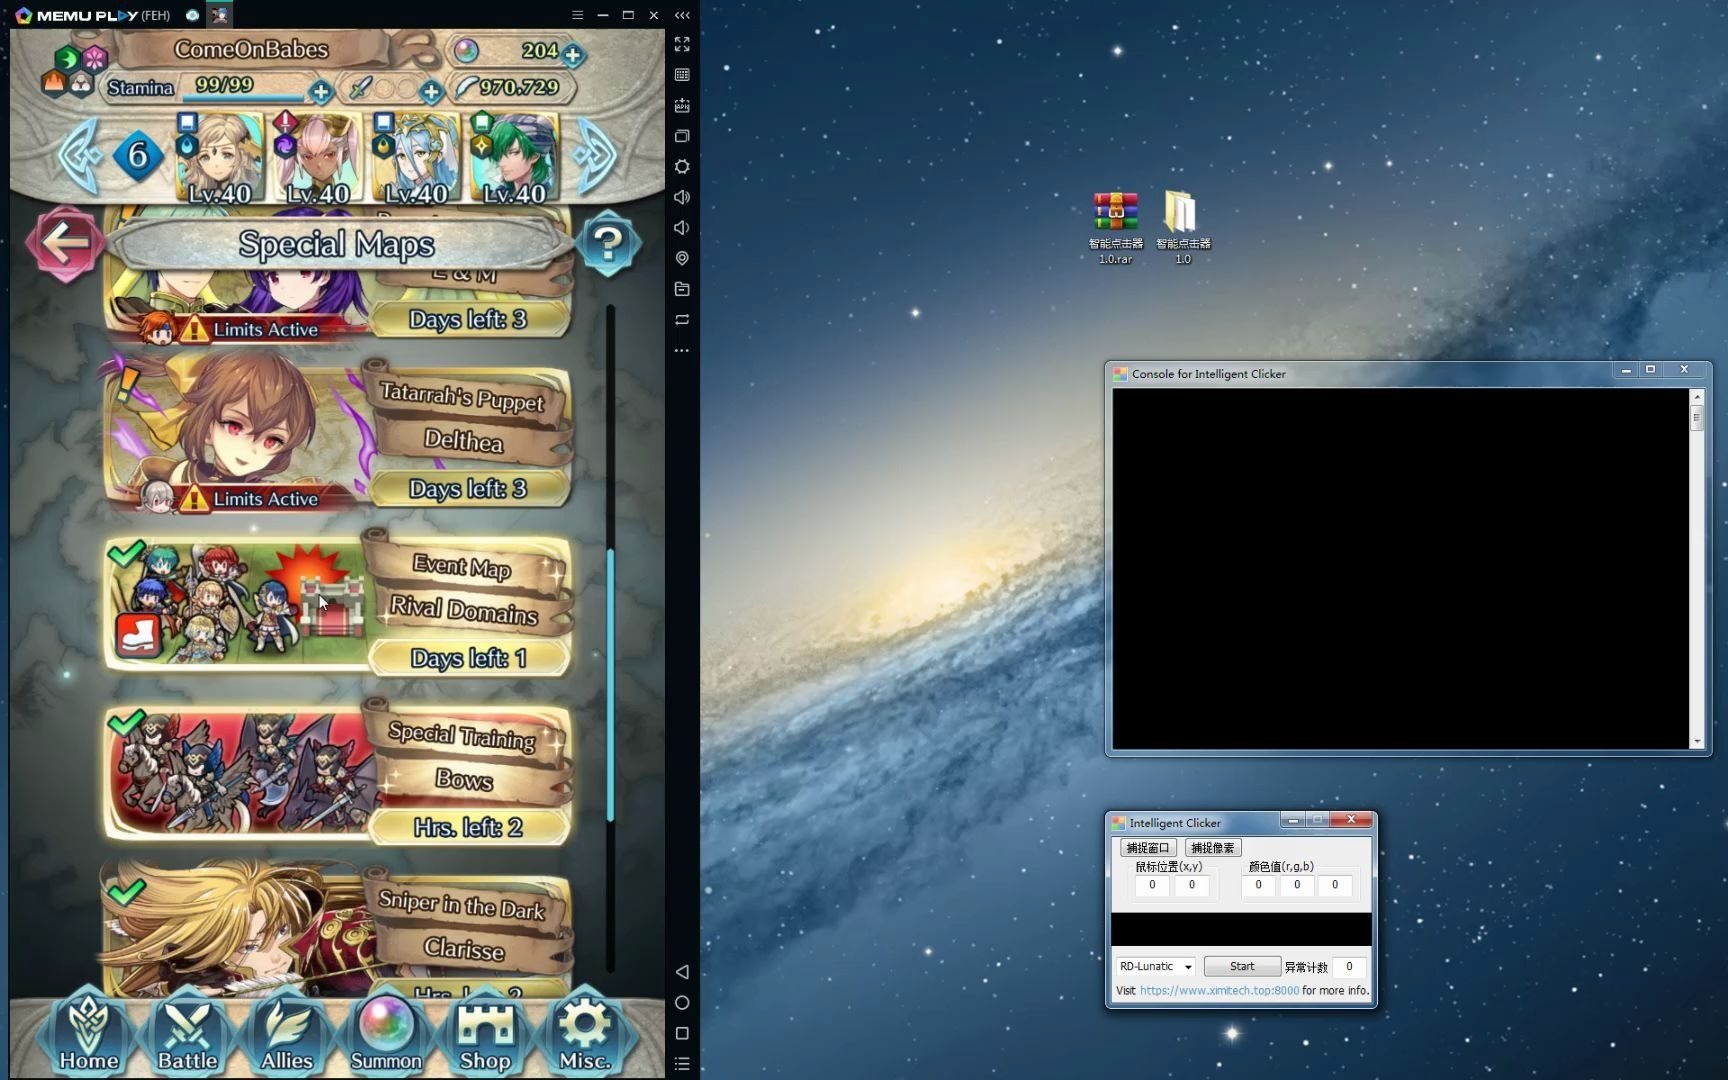Viewport: 1728px width, 1080px height.
Task: Select the first hero with light brown hair
Action: point(221,158)
